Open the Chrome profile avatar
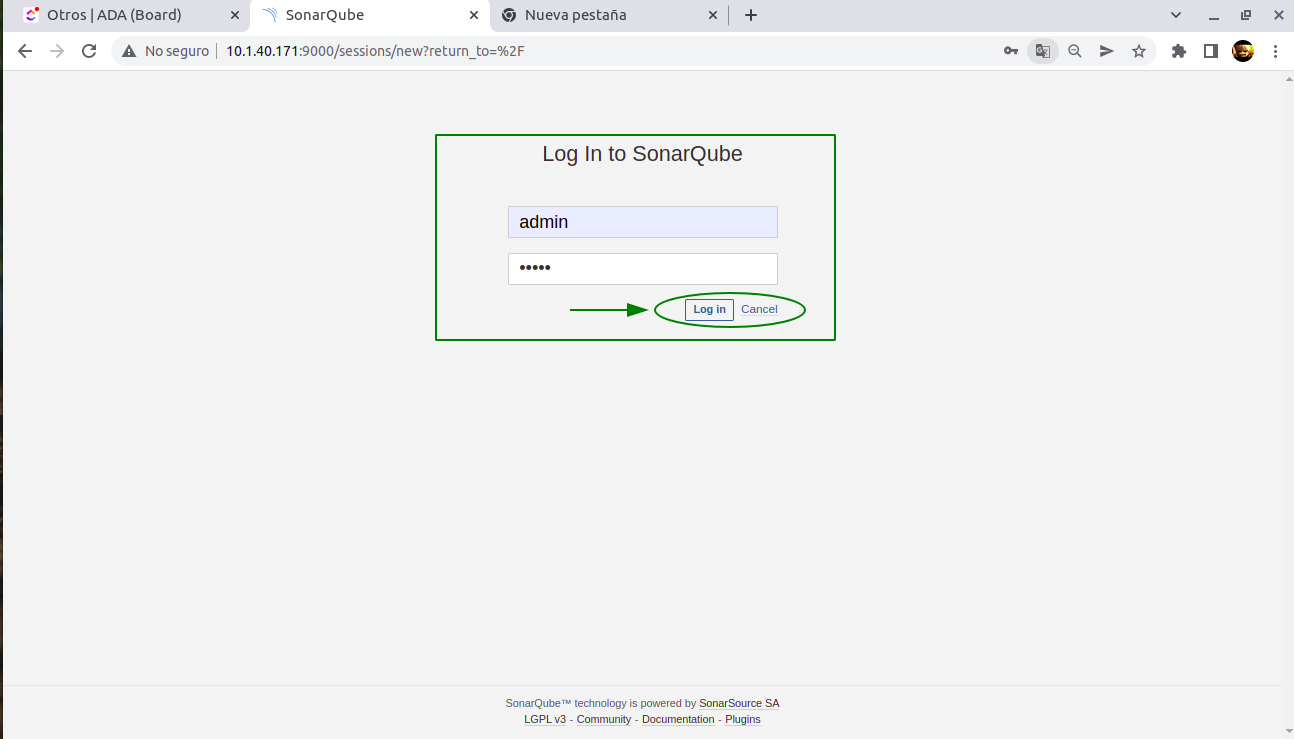Image resolution: width=1294 pixels, height=739 pixels. [x=1243, y=51]
